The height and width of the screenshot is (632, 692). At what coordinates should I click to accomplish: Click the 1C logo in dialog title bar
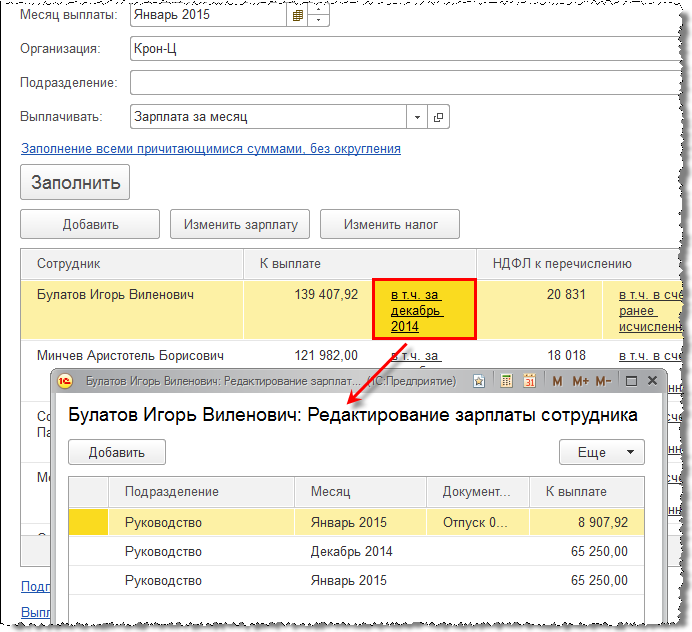(65, 381)
